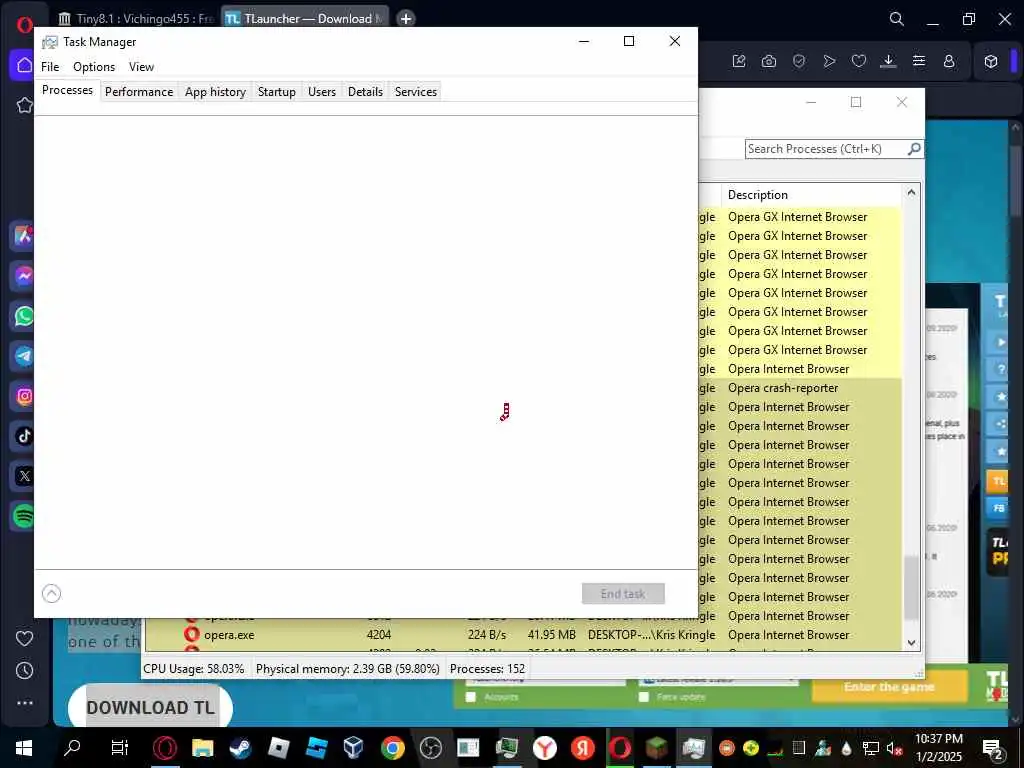Screen dimensions: 1024x768
Task: Open Aria AI in the sidebar
Action: (24, 236)
